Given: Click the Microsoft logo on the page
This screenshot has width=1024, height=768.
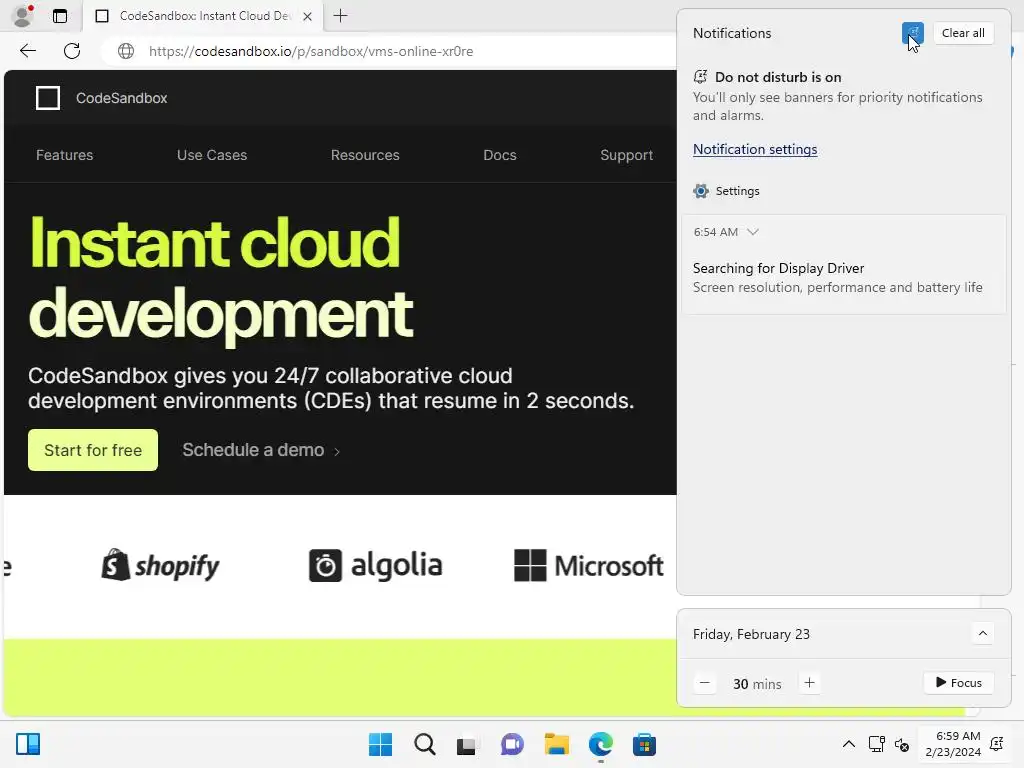Looking at the screenshot, I should click(588, 566).
